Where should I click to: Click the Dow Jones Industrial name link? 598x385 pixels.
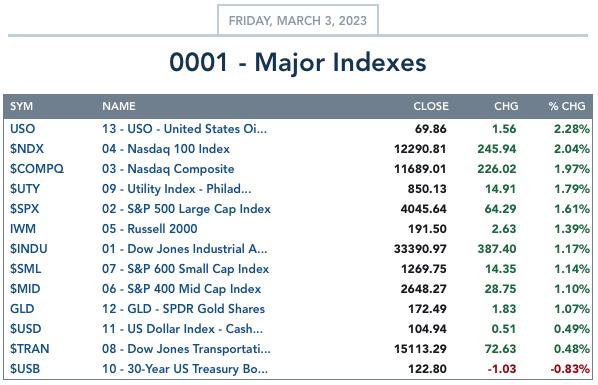point(185,249)
